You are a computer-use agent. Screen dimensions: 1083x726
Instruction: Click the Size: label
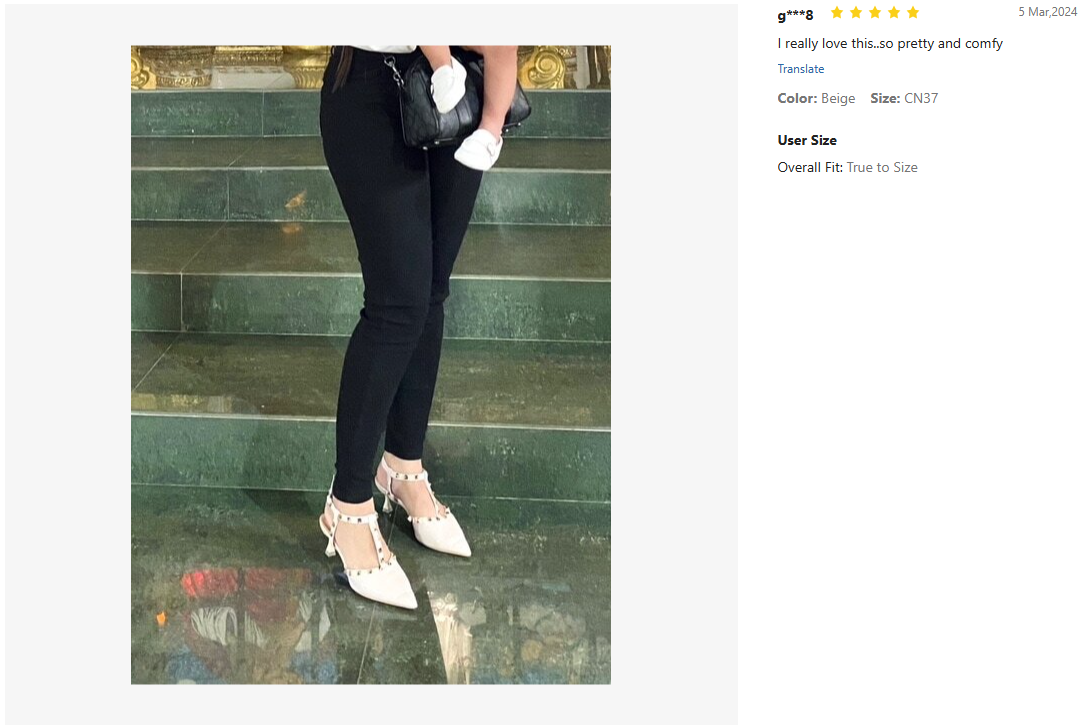pyautogui.click(x=885, y=98)
